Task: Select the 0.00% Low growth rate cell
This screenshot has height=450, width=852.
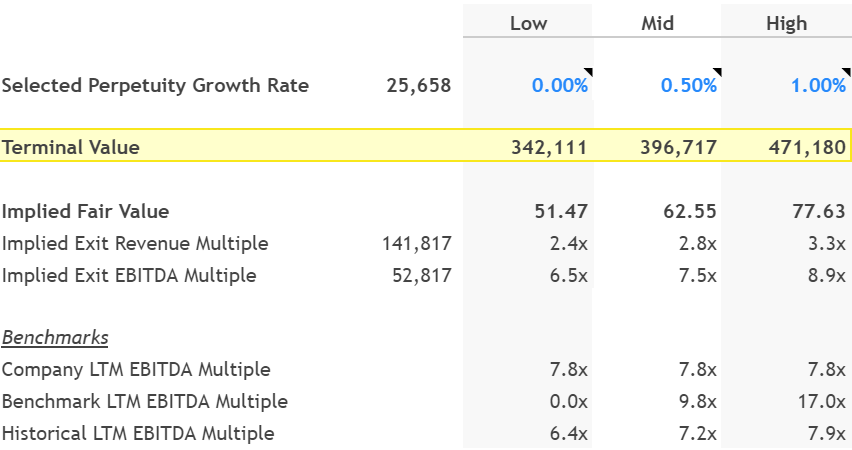Action: (528, 85)
